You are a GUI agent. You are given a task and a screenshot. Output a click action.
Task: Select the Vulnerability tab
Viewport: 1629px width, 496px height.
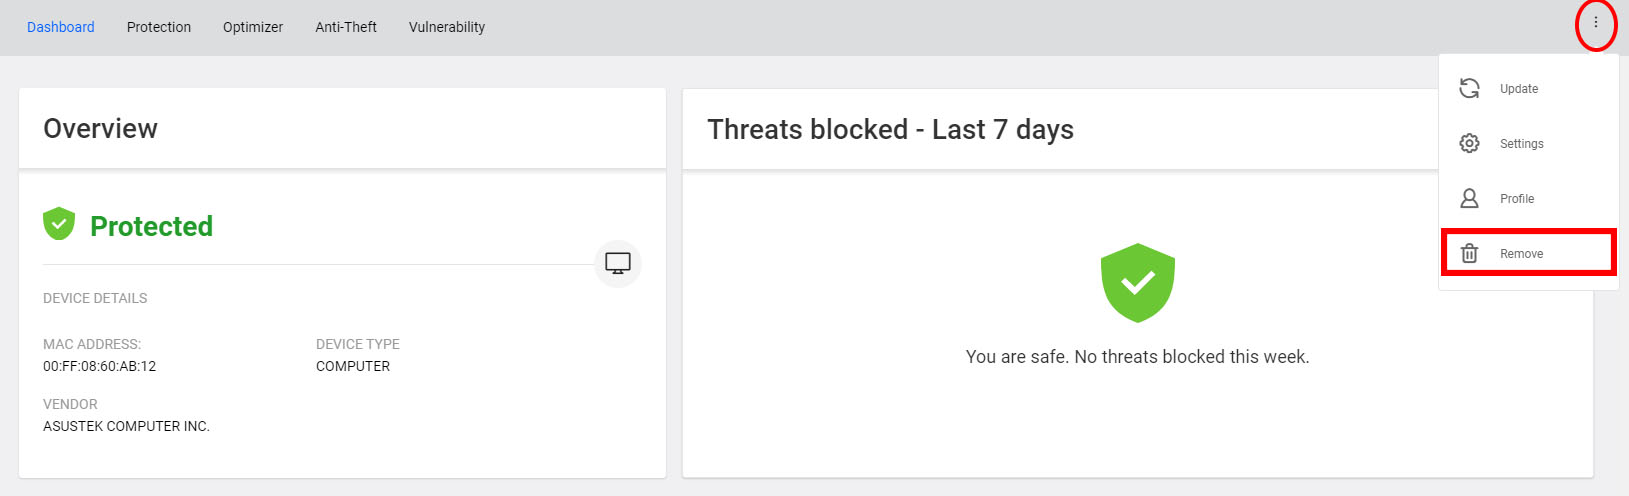(447, 27)
